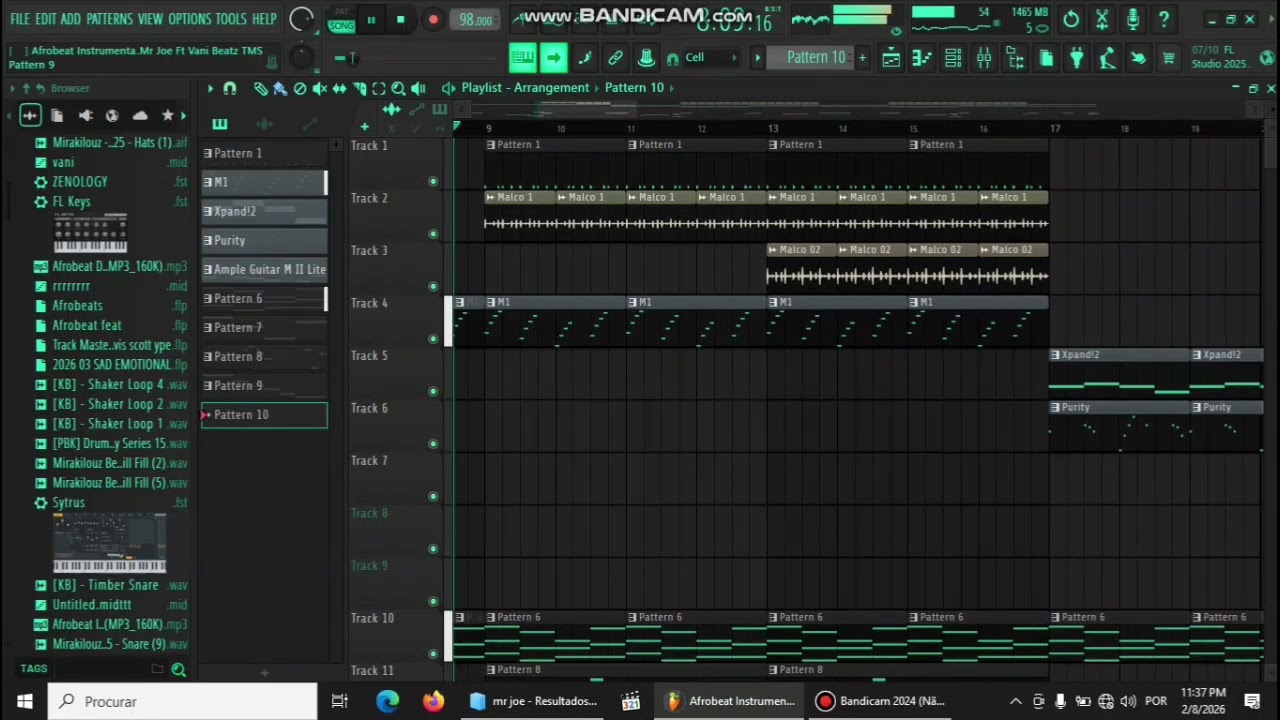1280x720 pixels.
Task: Open the Mixer from the main toolbar
Action: pos(984,58)
